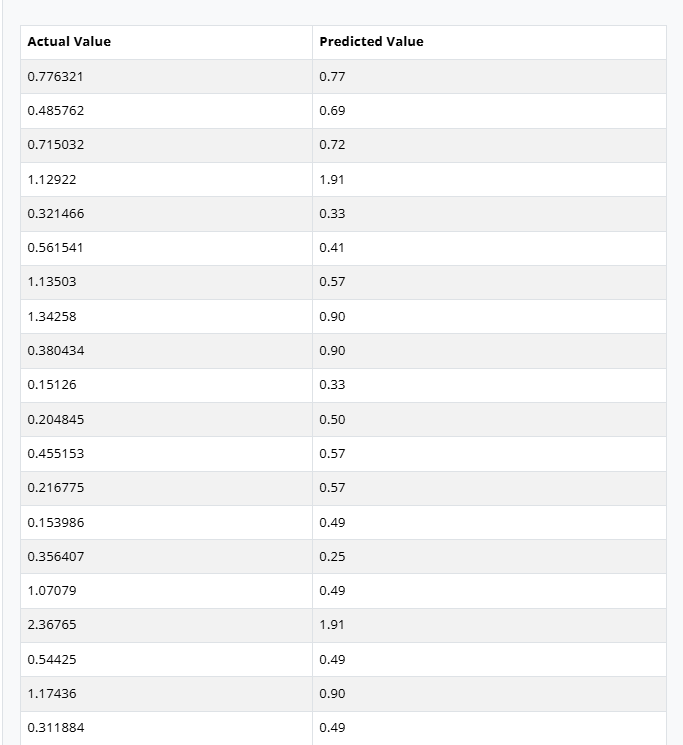Click actual value 1.13503
This screenshot has width=683, height=745.
point(52,282)
